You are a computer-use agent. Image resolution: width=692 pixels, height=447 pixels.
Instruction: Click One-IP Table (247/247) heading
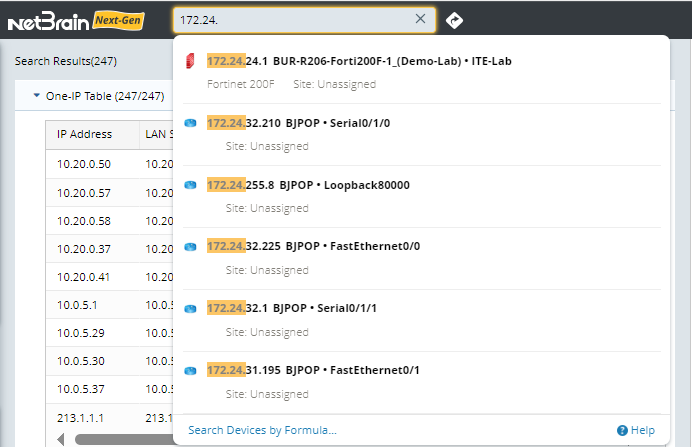click(x=105, y=96)
